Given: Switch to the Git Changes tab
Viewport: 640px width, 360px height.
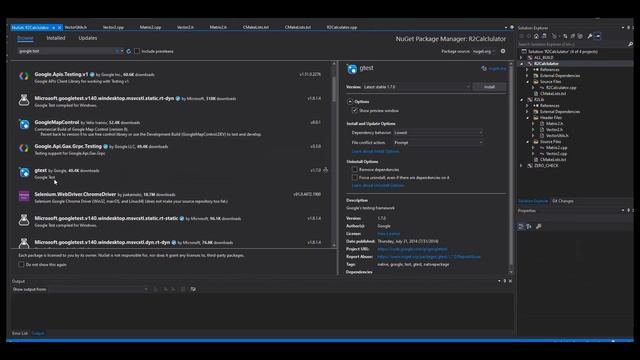Looking at the screenshot, I should [563, 201].
